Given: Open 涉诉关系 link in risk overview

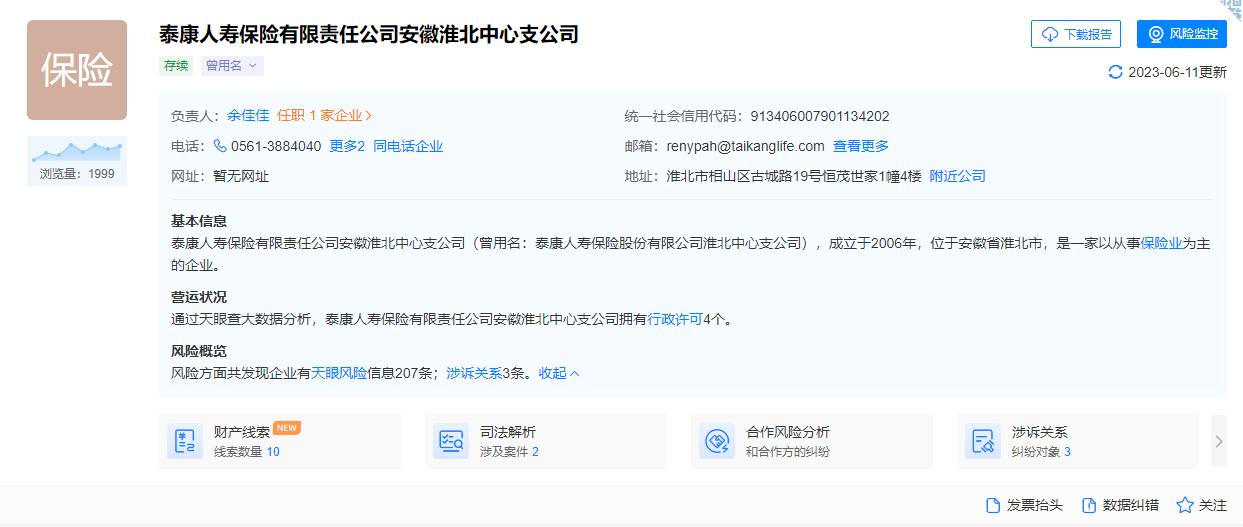Looking at the screenshot, I should point(474,373).
